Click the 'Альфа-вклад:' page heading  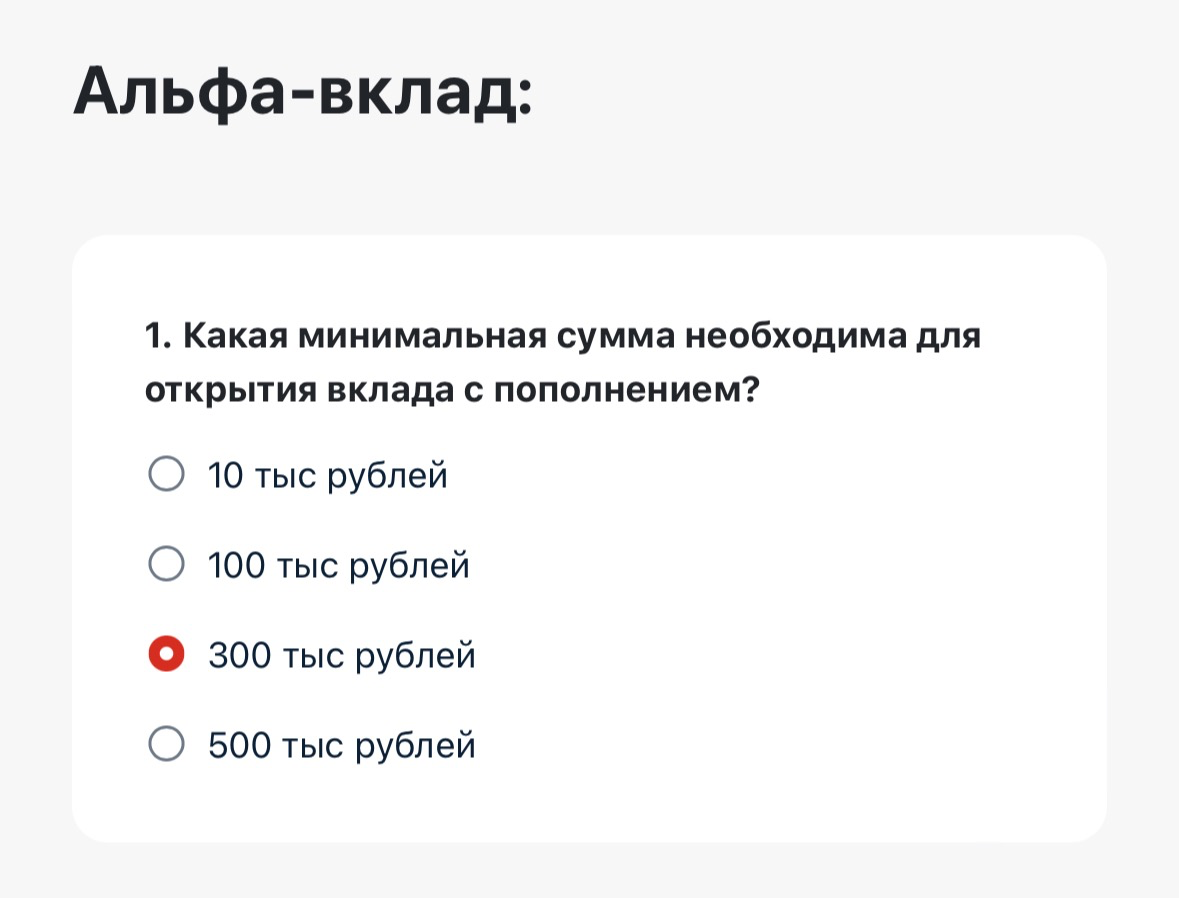click(x=302, y=92)
